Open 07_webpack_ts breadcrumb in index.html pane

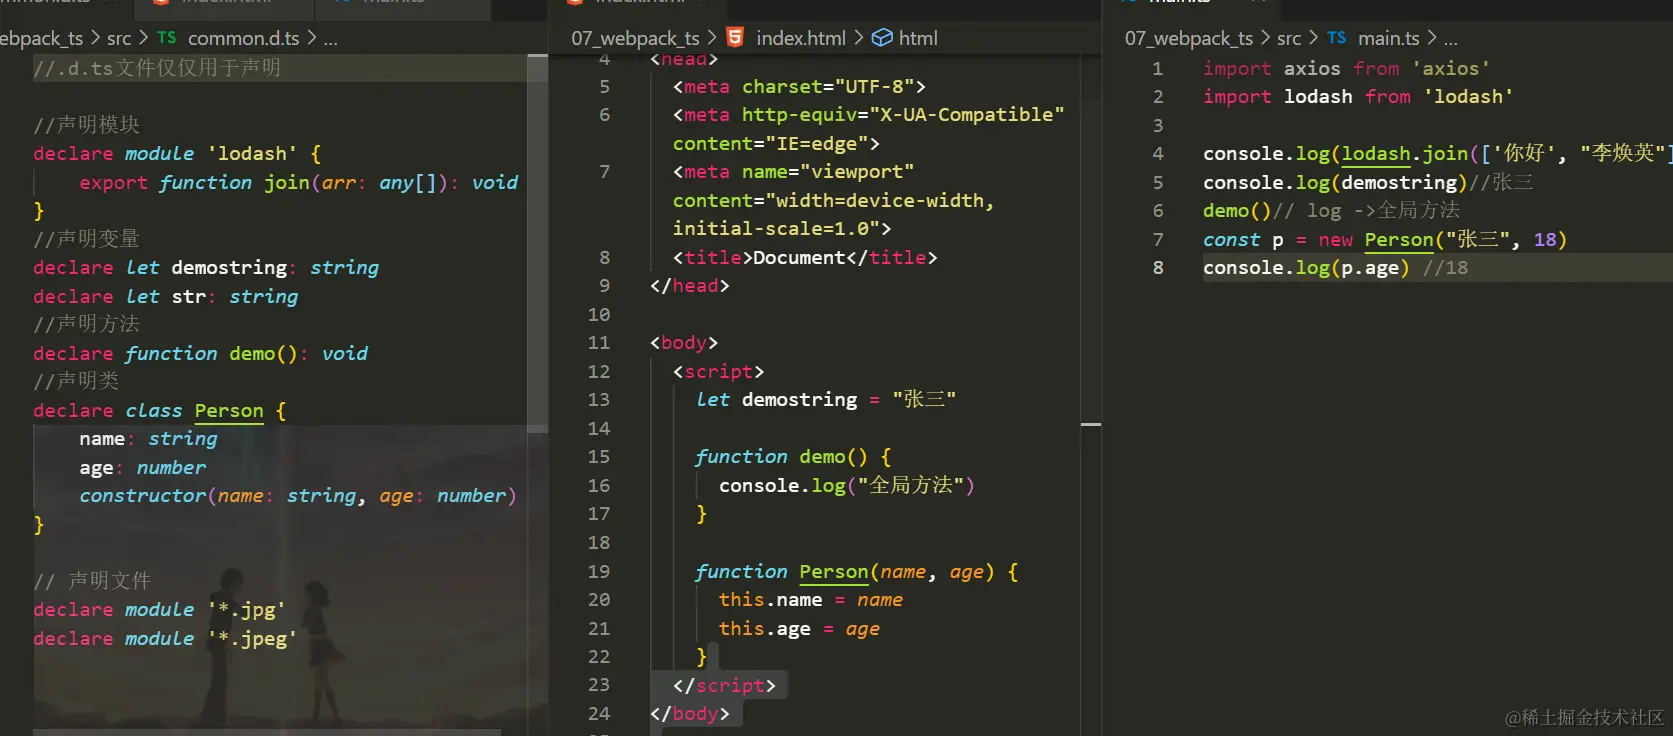click(x=635, y=38)
